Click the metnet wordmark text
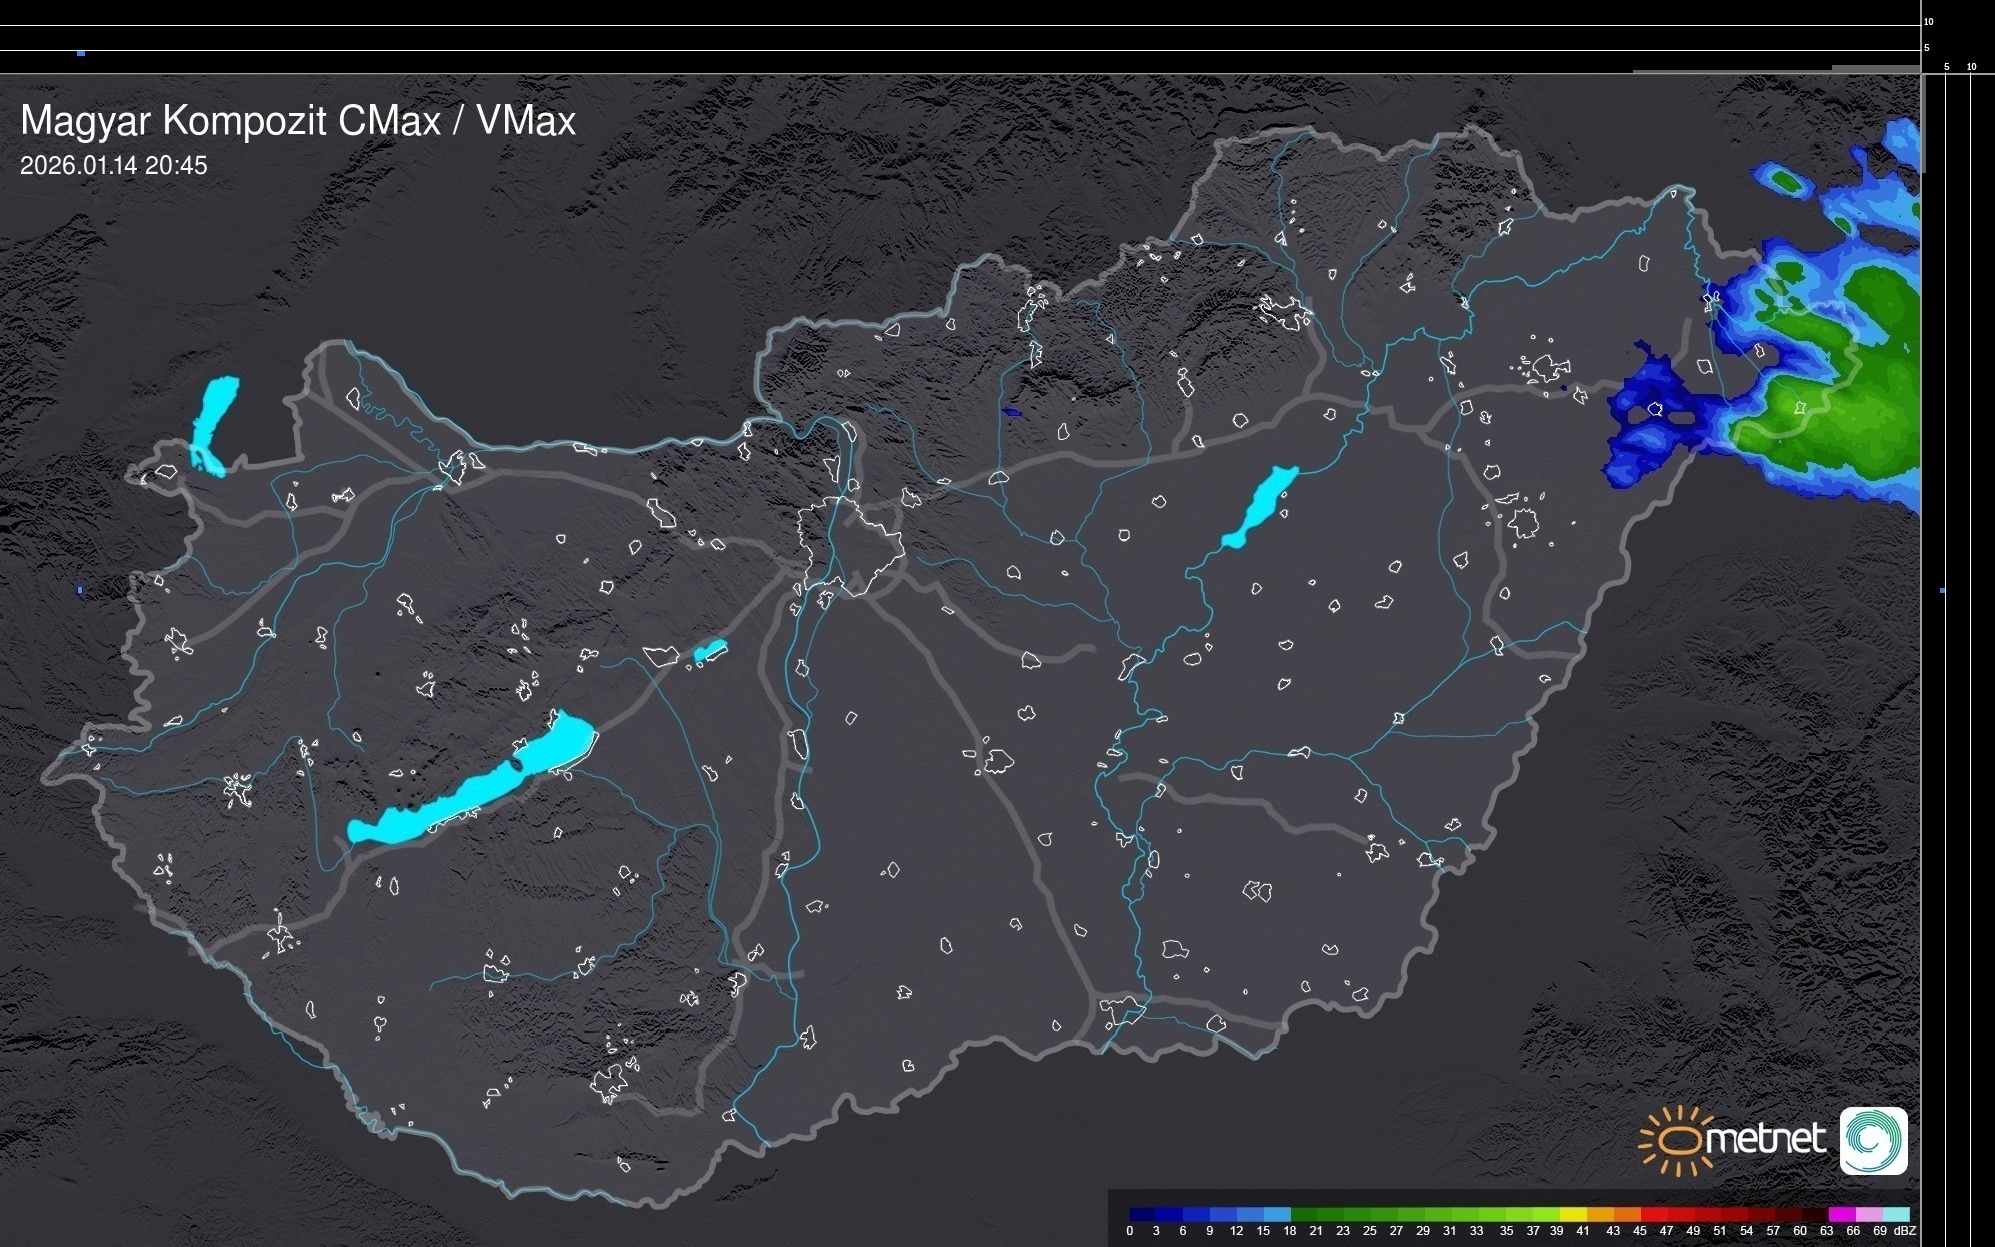1995x1247 pixels. coord(1766,1139)
